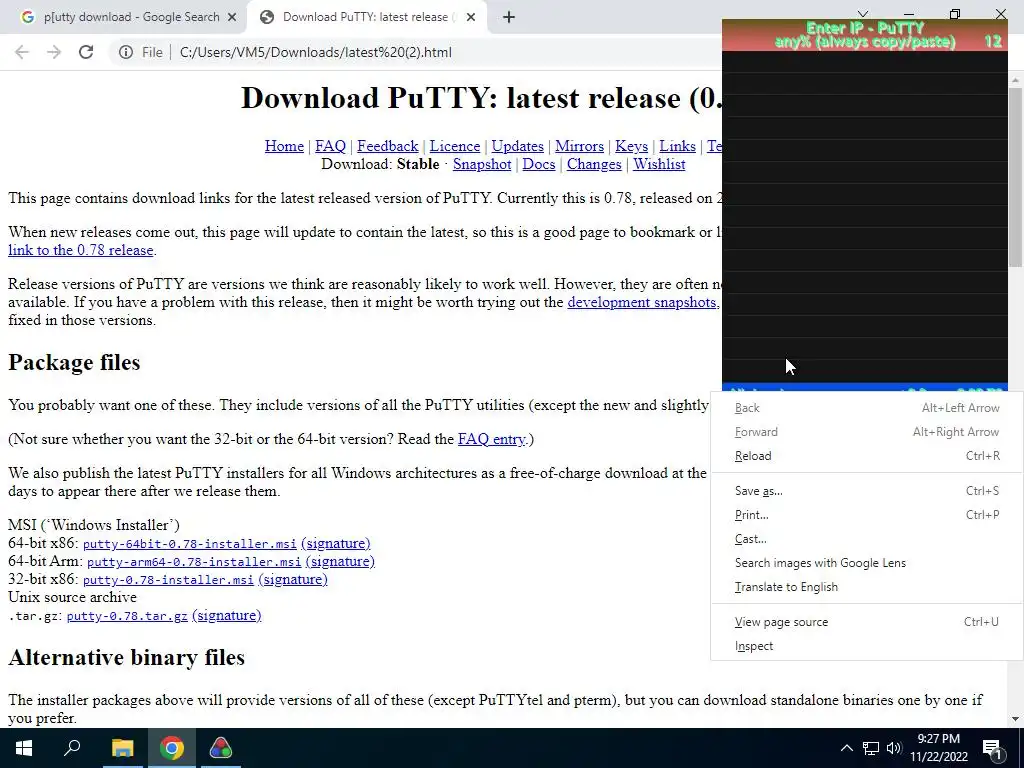Open the Licence link
Screen dimensions: 1024x768
455,146
